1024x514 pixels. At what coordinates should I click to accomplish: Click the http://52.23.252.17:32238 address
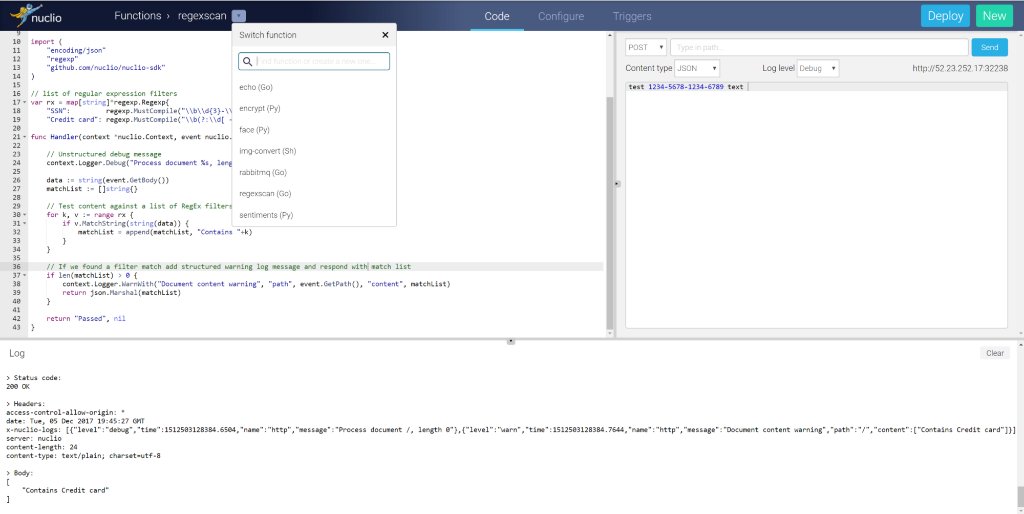960,68
